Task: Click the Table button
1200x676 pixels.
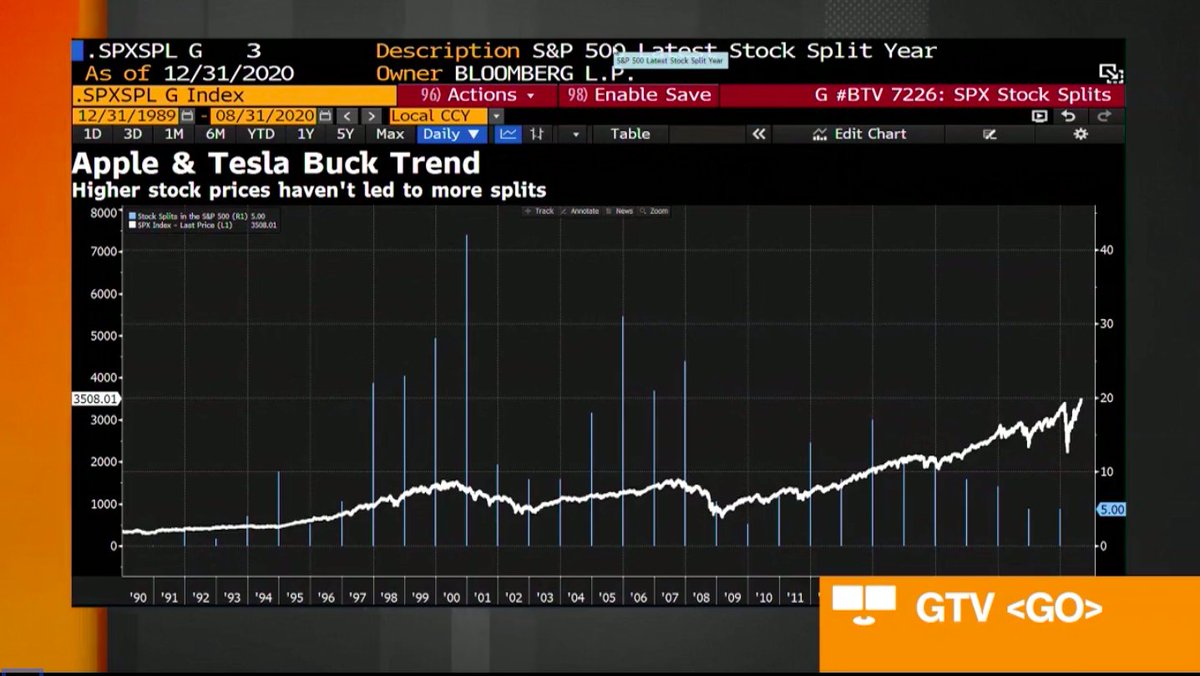Action: click(x=630, y=134)
